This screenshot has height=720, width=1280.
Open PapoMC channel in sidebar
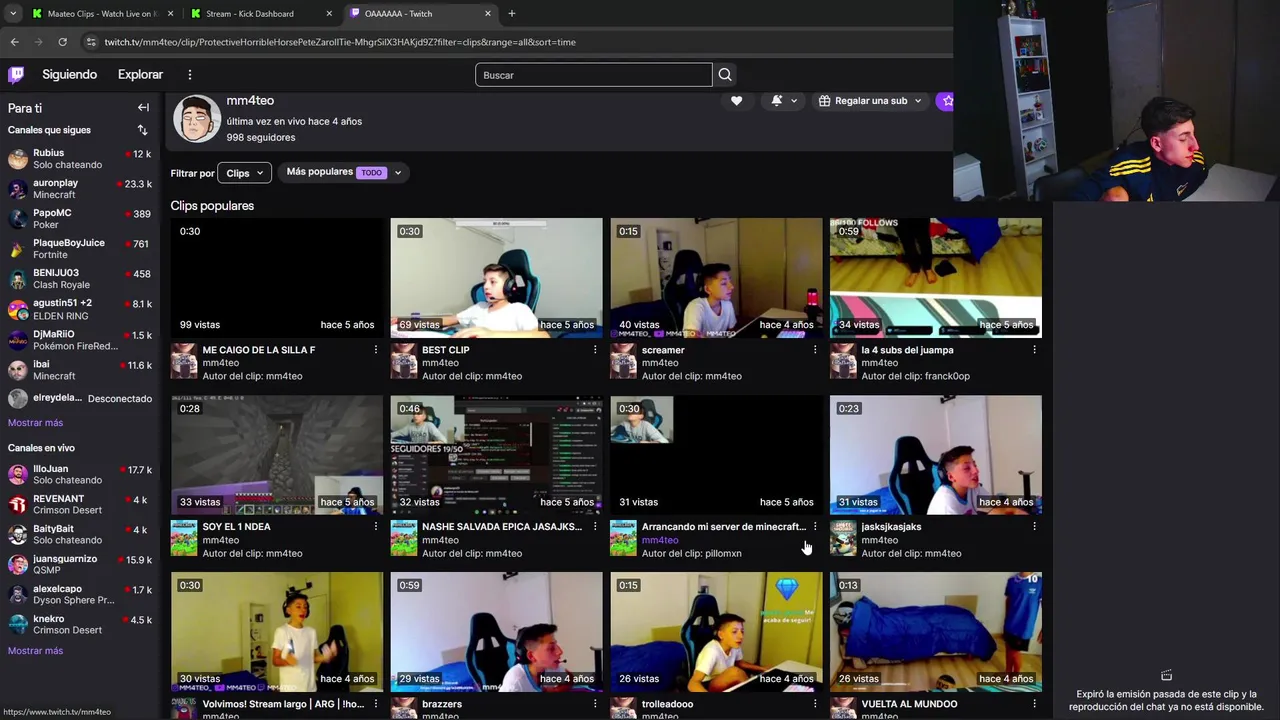(80, 219)
